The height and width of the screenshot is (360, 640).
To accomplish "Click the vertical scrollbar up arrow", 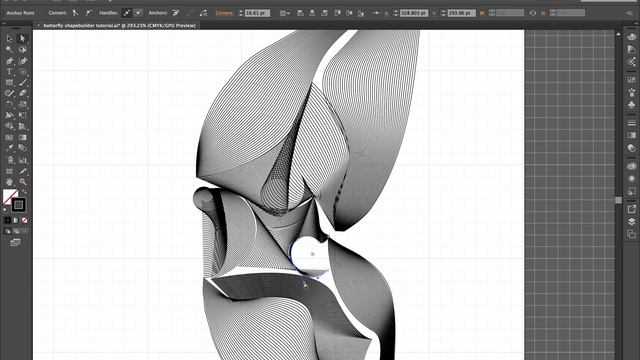I will 618,34.
